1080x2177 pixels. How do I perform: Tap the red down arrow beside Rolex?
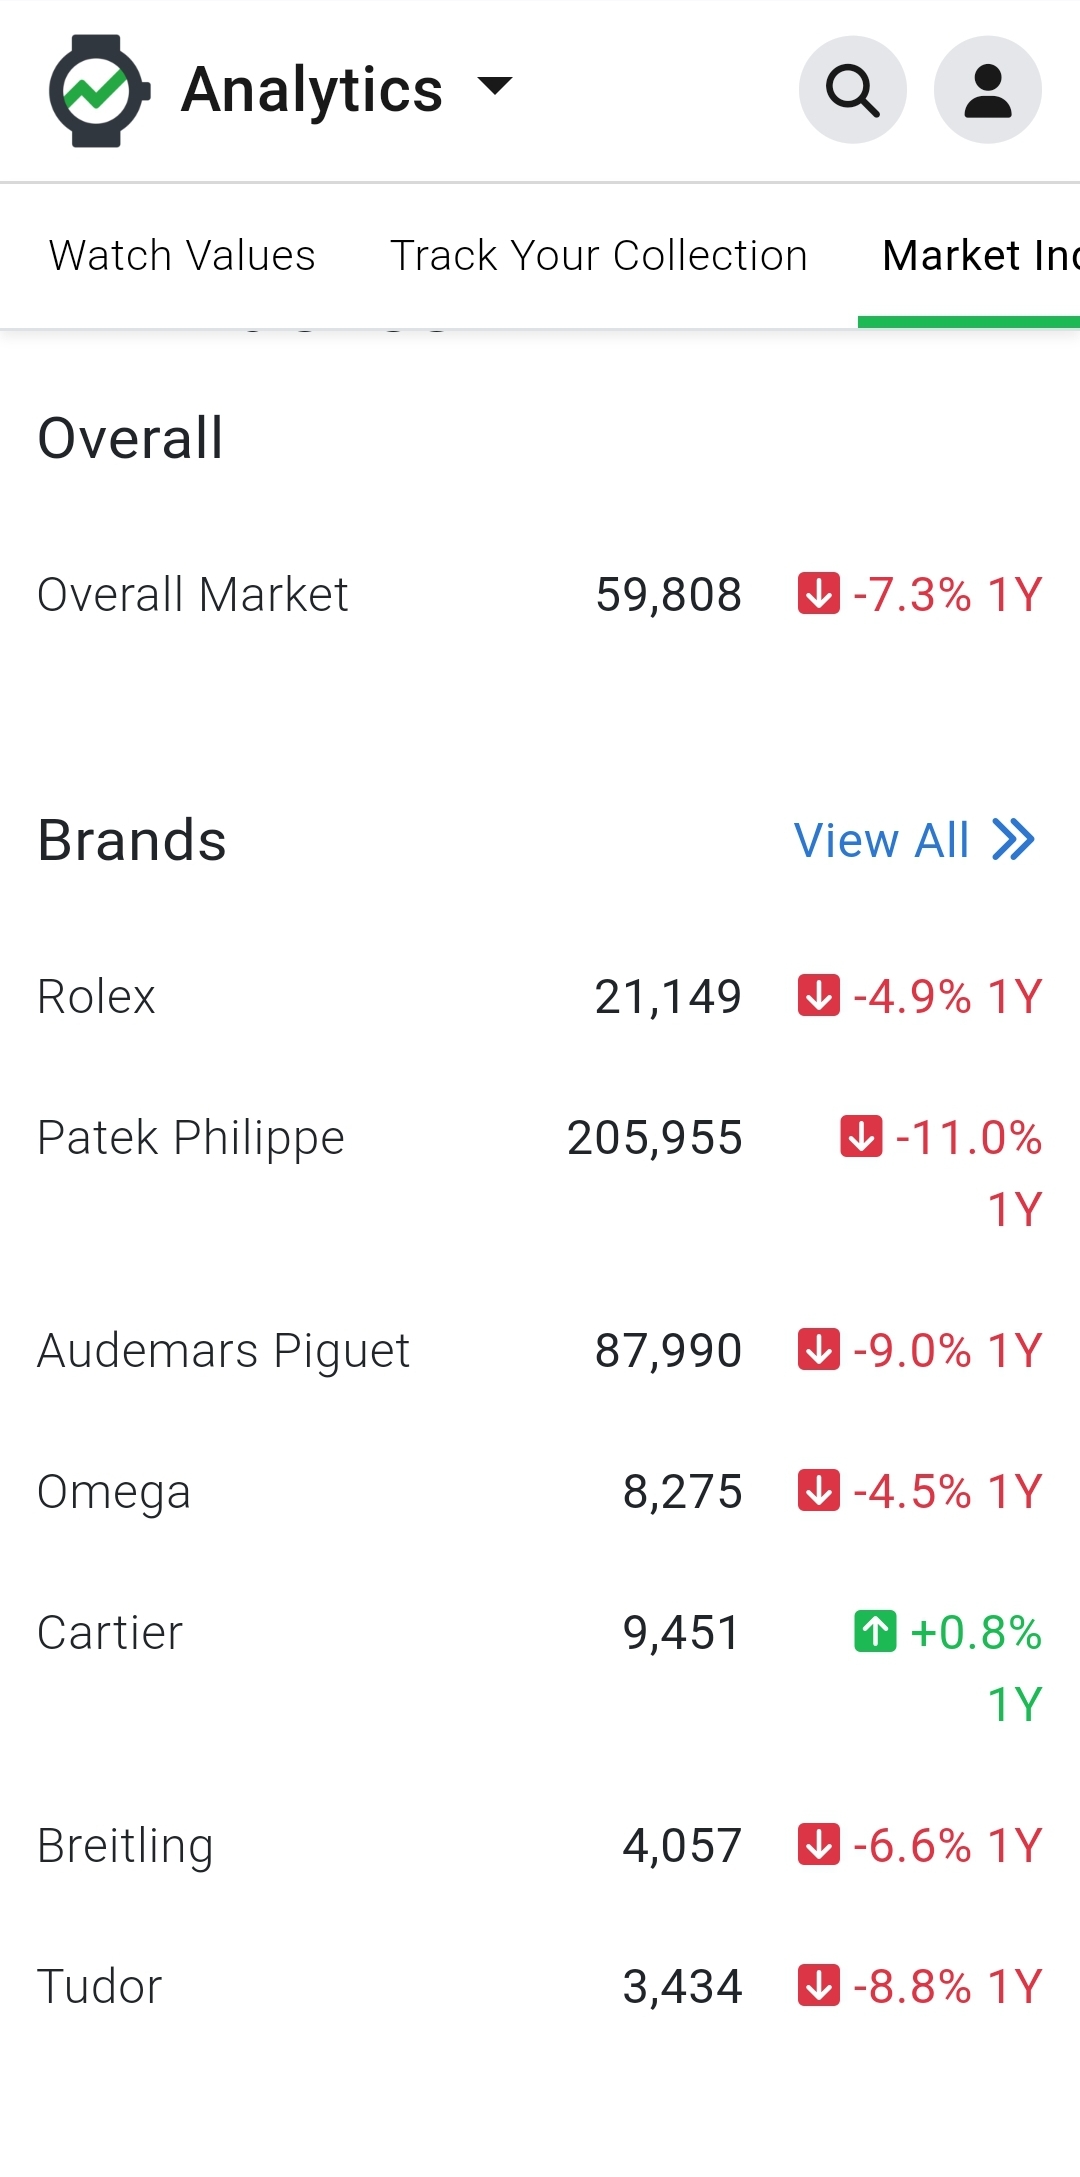(x=818, y=996)
